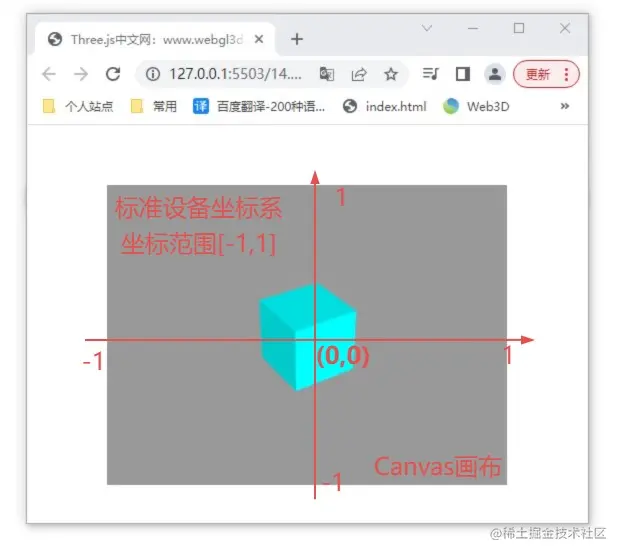The height and width of the screenshot is (556, 622).
Task: Open the Google Translate page icon
Action: 326,74
